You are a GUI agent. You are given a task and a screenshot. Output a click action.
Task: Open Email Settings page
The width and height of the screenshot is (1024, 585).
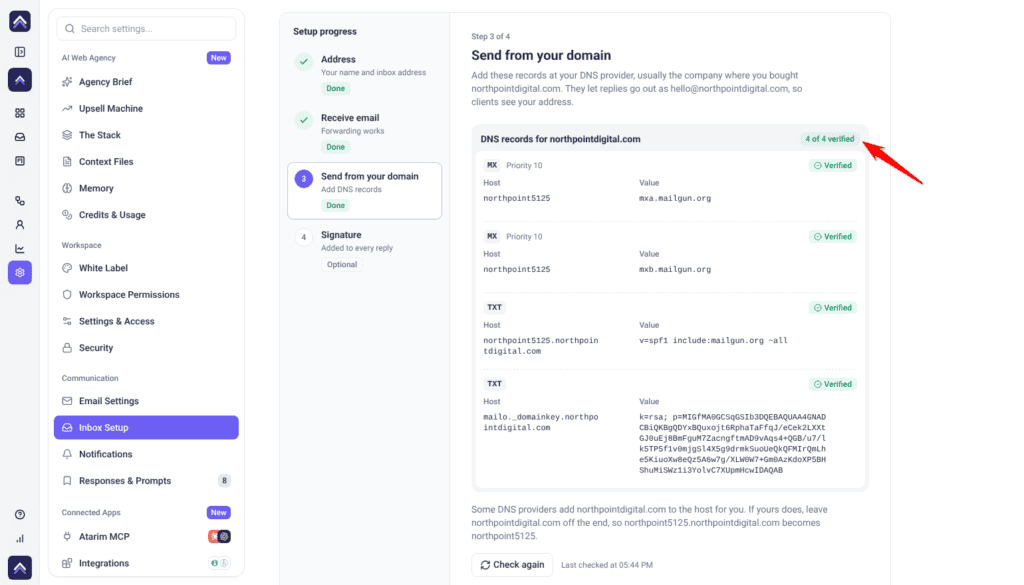[146, 401]
